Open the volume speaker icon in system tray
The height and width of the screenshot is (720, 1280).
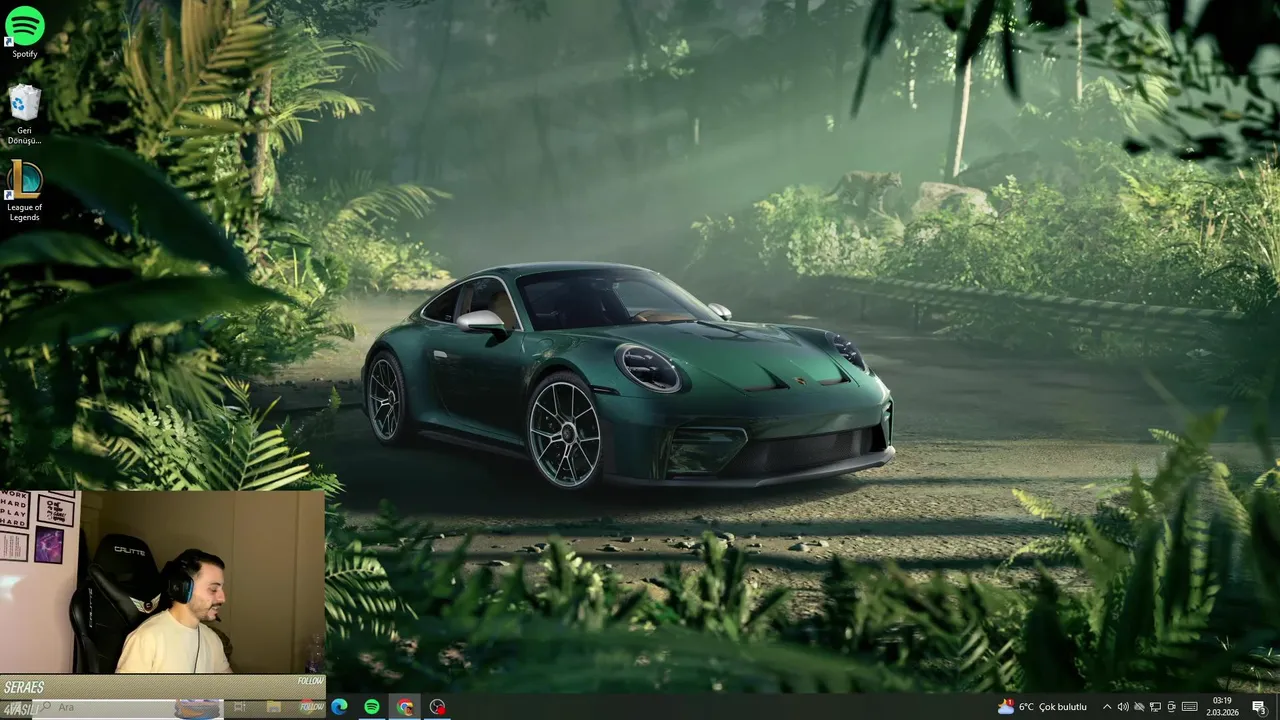[1123, 707]
